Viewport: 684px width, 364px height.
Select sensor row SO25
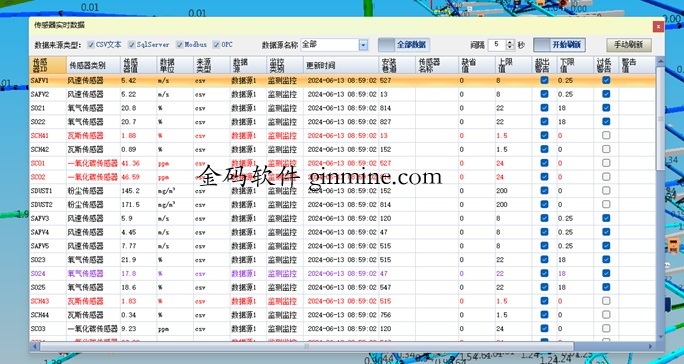coord(342,287)
